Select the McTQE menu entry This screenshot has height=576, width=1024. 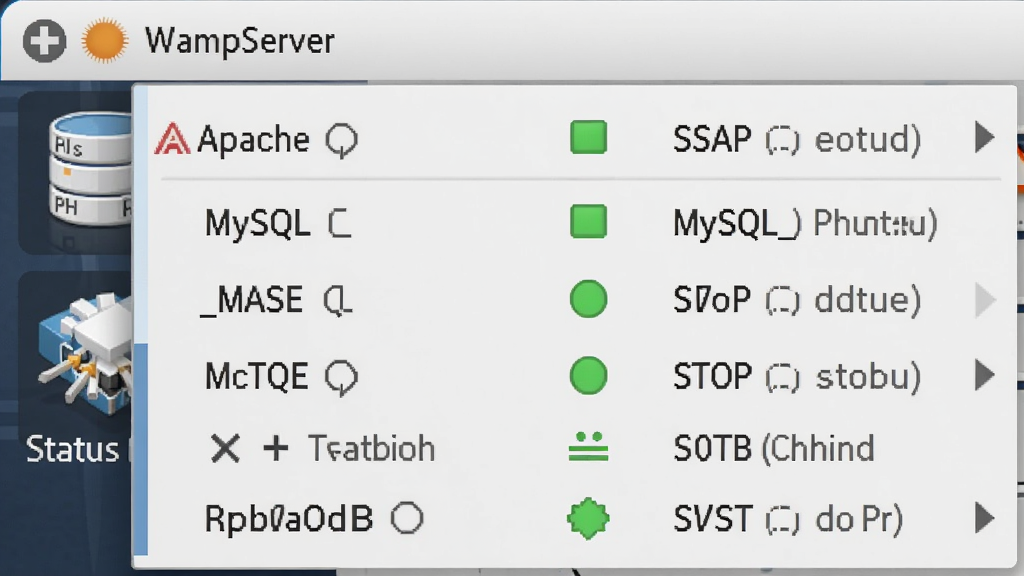coord(256,377)
